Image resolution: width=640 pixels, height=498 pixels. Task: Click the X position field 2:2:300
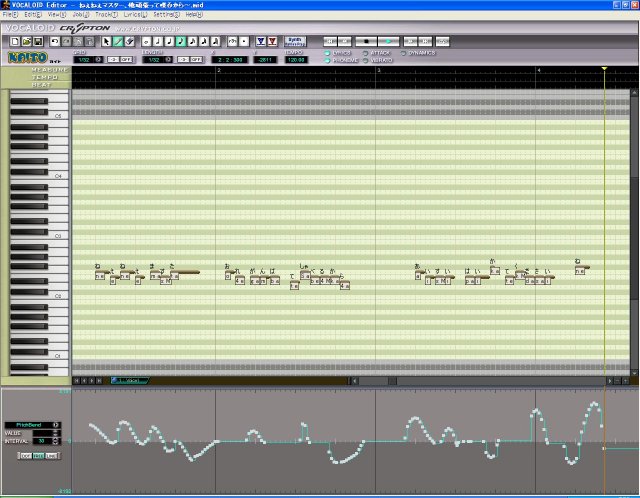[230, 60]
